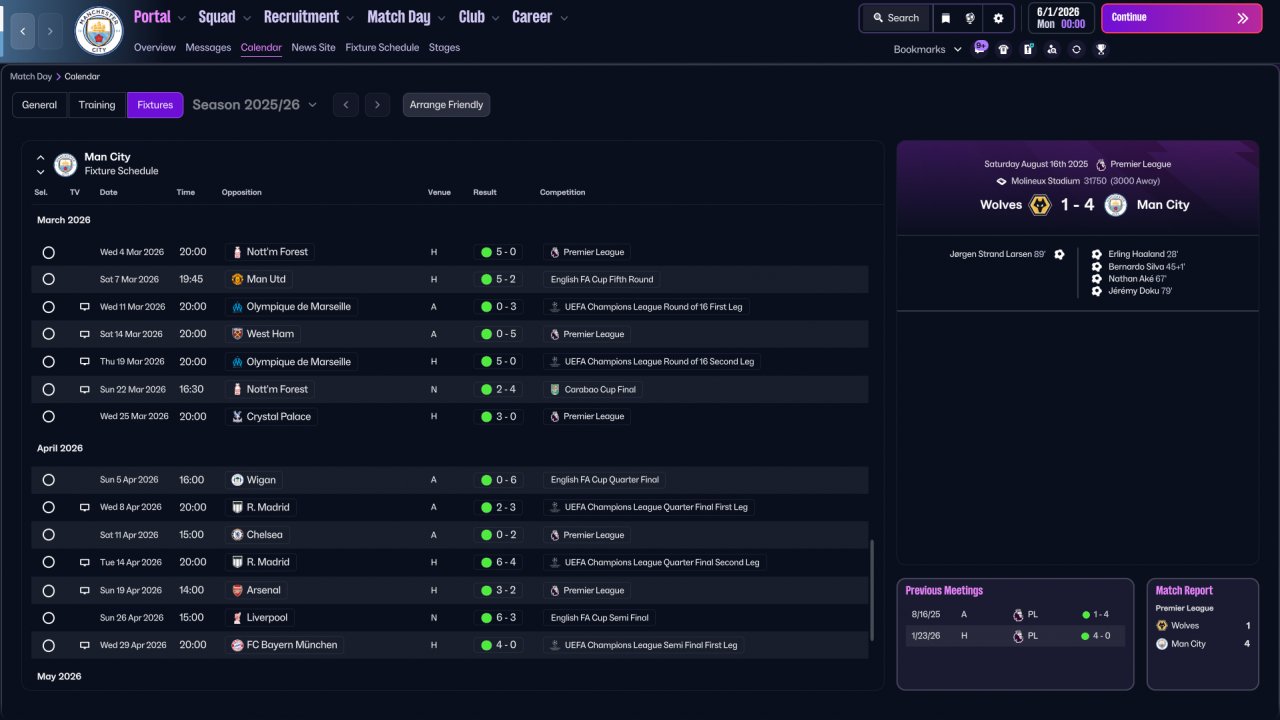Screen dimensions: 1280x720
Task: Select the West Ham fixture radio button
Action: (48, 334)
